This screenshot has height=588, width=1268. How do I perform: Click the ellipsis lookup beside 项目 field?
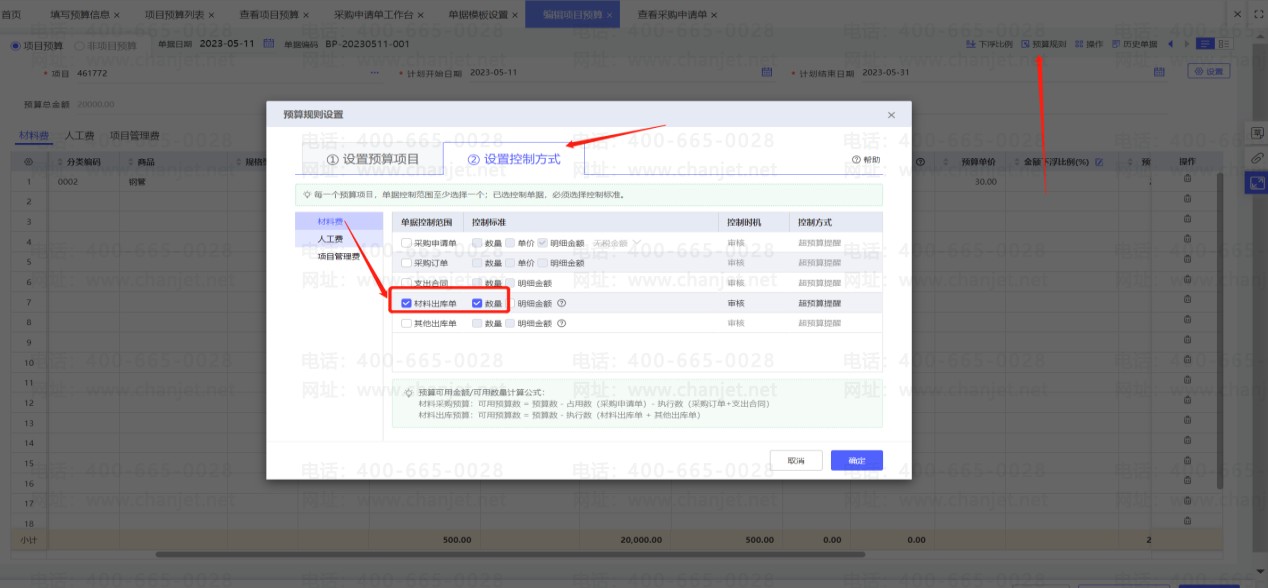click(375, 72)
